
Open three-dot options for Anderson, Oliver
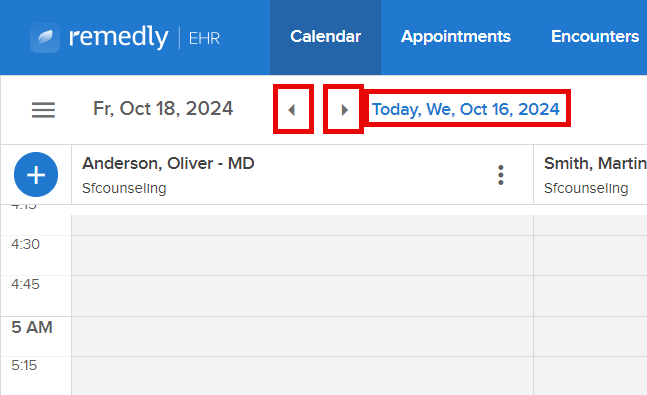501,175
